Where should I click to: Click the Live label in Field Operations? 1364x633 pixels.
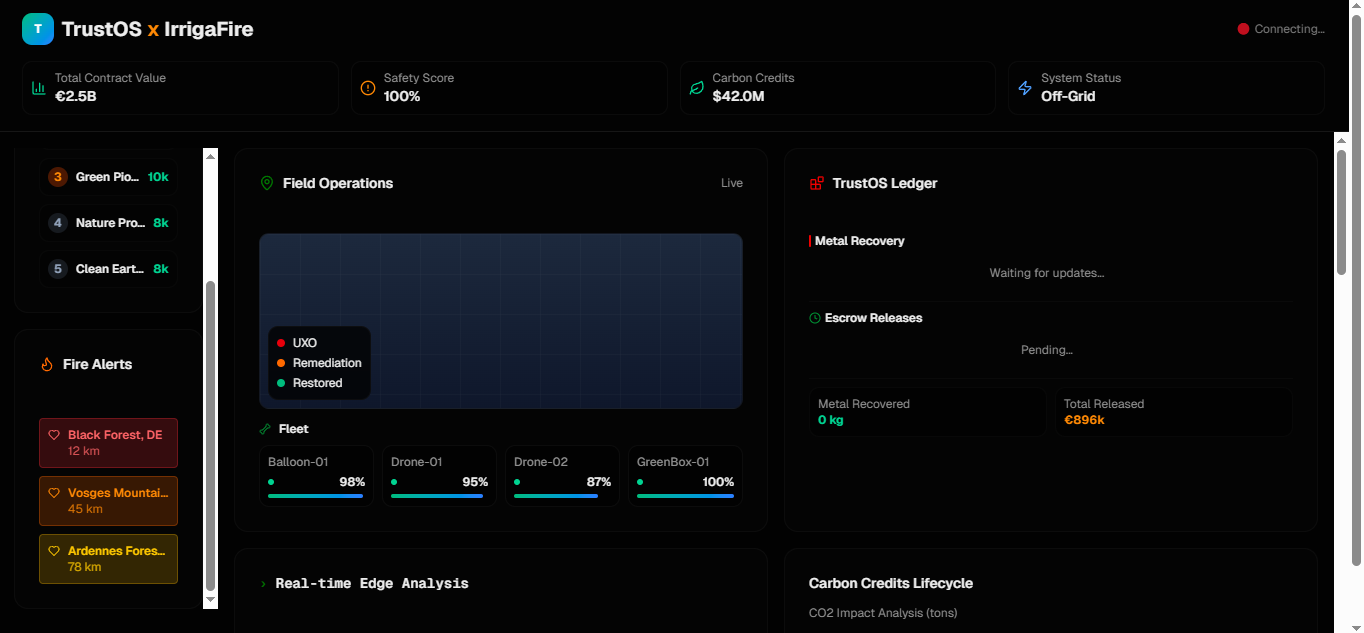[x=732, y=183]
